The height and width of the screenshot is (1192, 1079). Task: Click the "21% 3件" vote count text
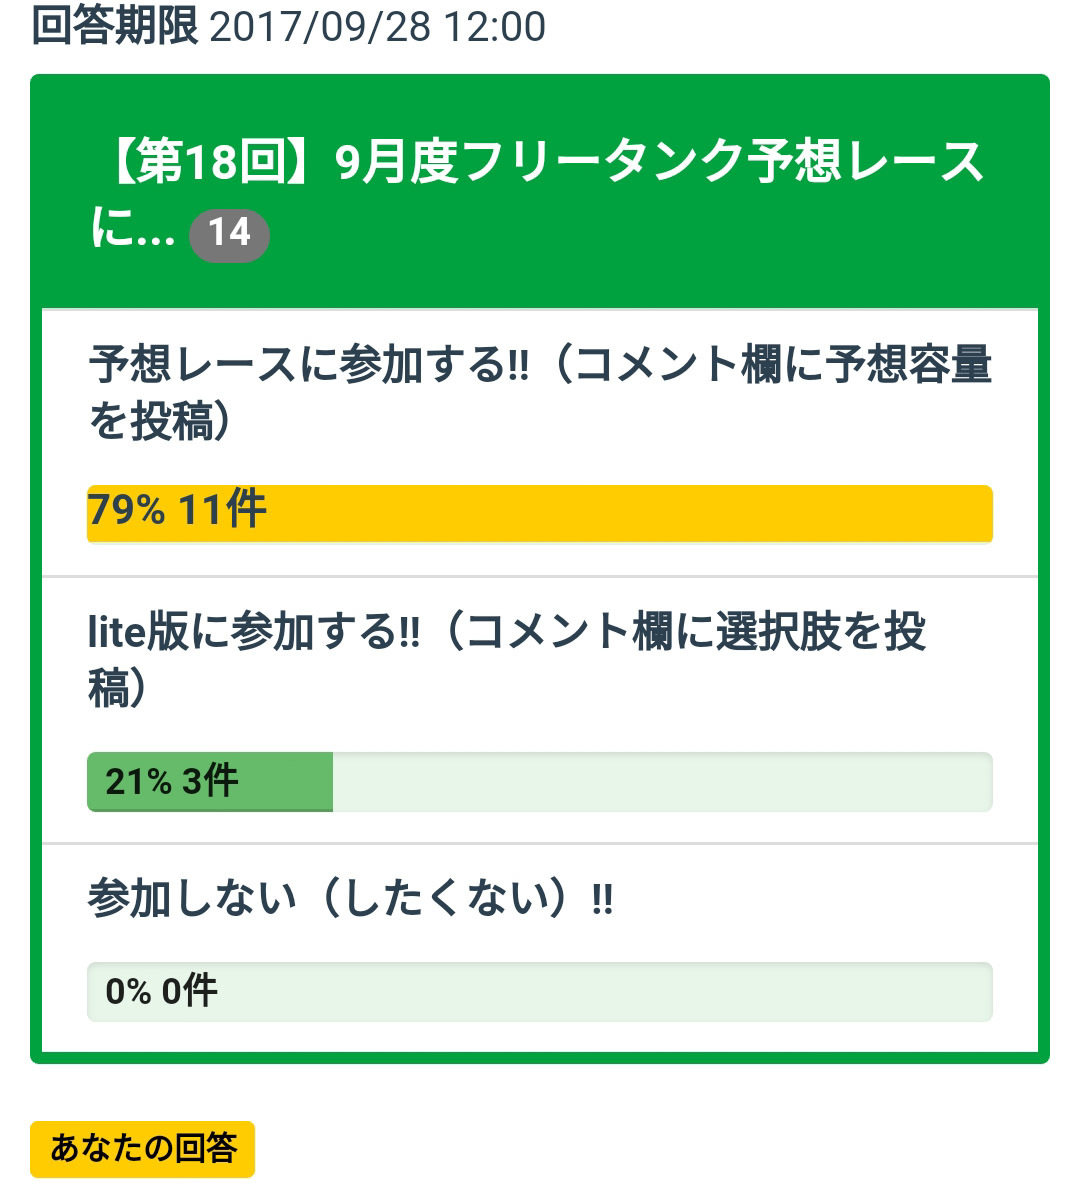click(171, 781)
